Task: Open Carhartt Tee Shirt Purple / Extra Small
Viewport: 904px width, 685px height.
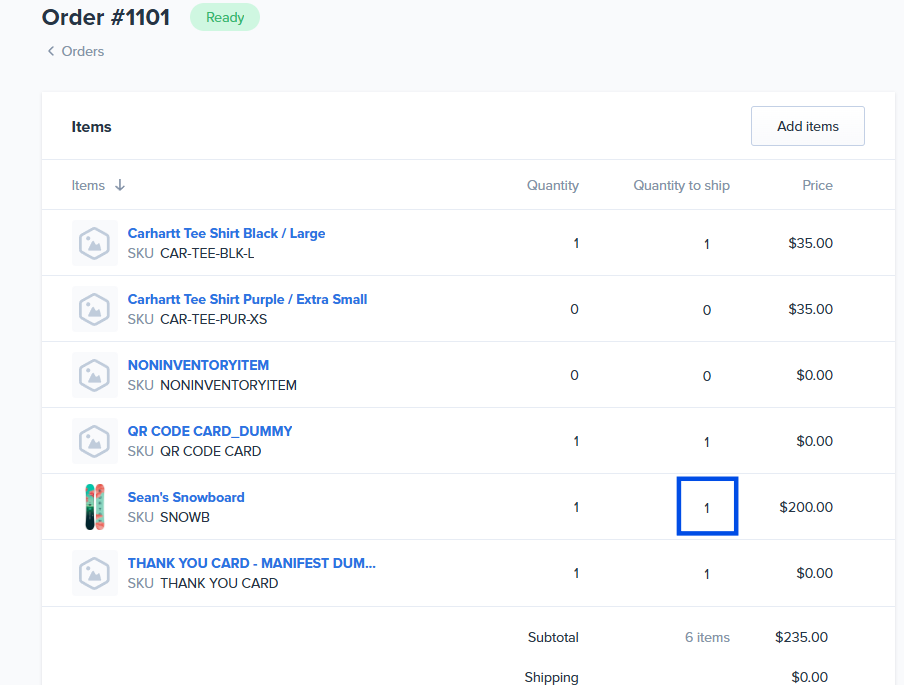Action: pyautogui.click(x=247, y=299)
